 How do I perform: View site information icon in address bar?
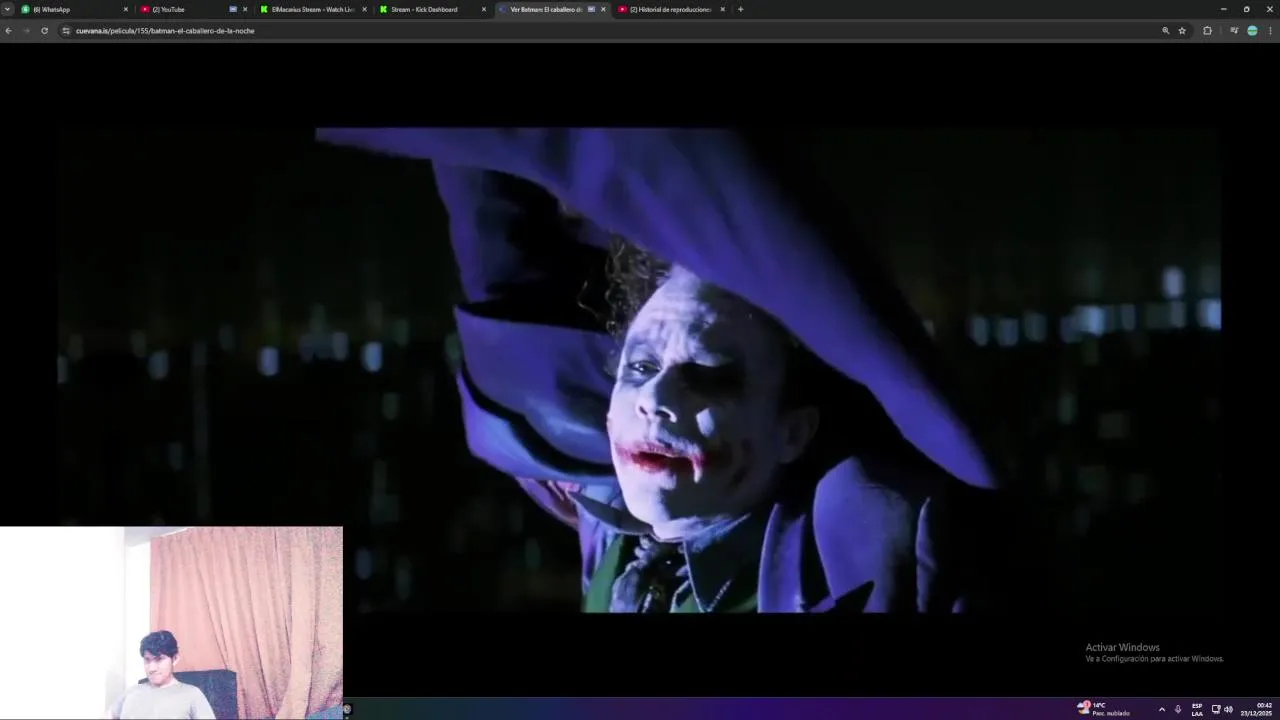pos(66,31)
